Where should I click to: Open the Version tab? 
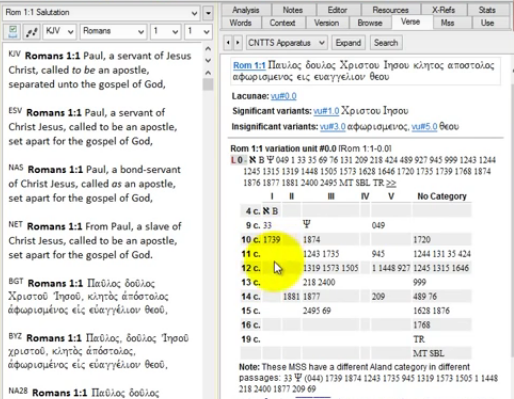[326, 23]
